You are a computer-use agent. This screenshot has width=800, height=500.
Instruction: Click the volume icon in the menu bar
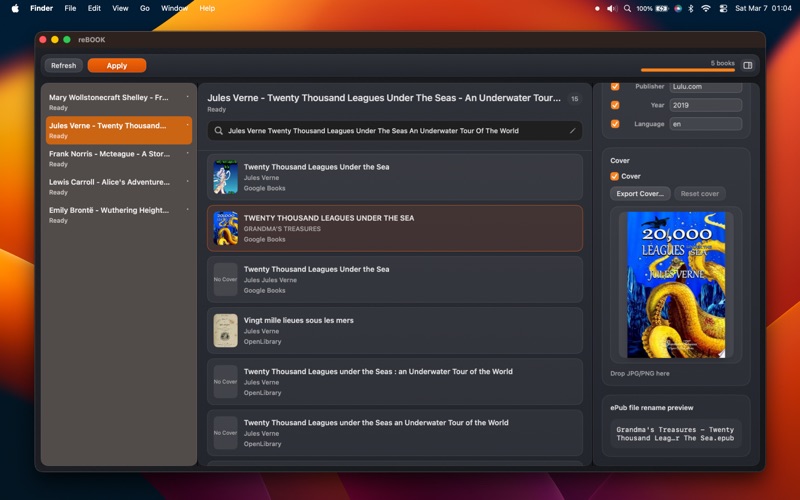pos(612,8)
